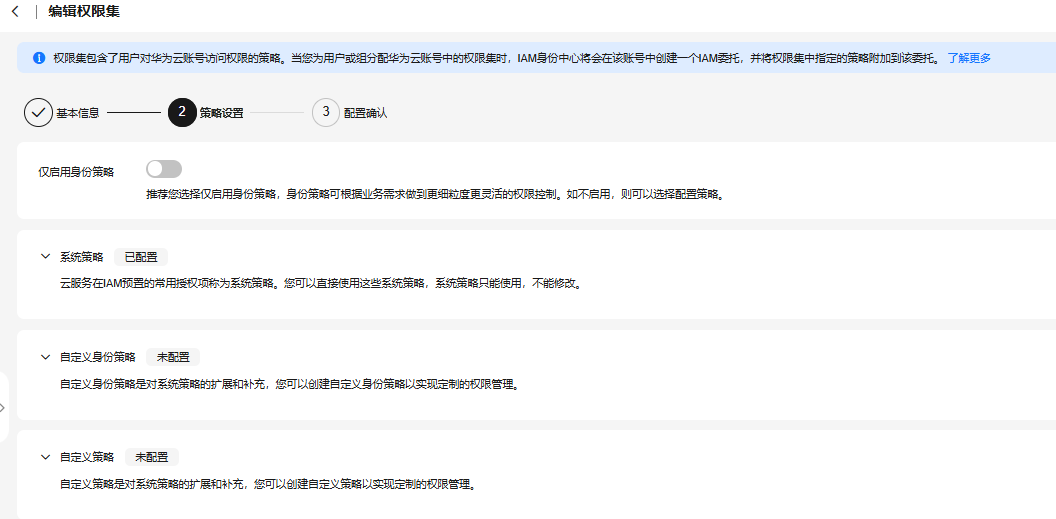Click the 系统策略 heading
The height and width of the screenshot is (519, 1056).
point(81,257)
